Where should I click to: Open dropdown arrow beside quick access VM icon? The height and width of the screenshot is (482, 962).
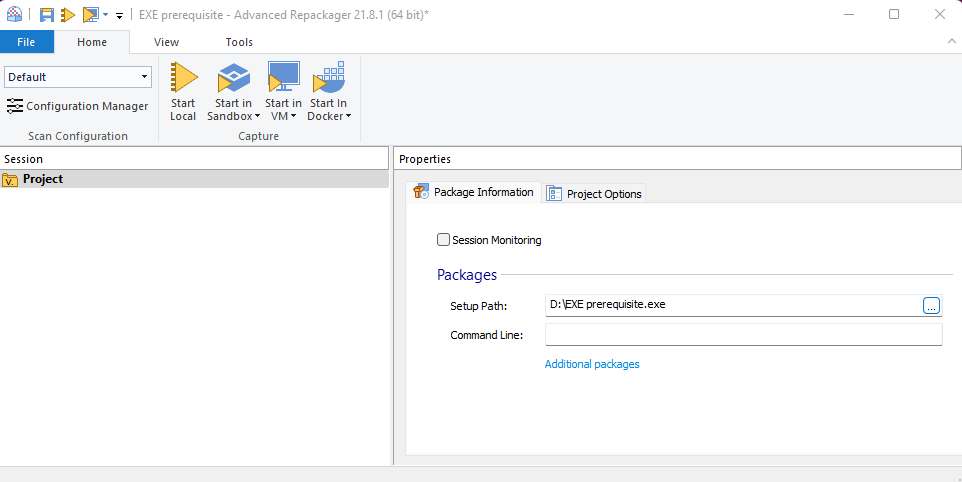[106, 15]
